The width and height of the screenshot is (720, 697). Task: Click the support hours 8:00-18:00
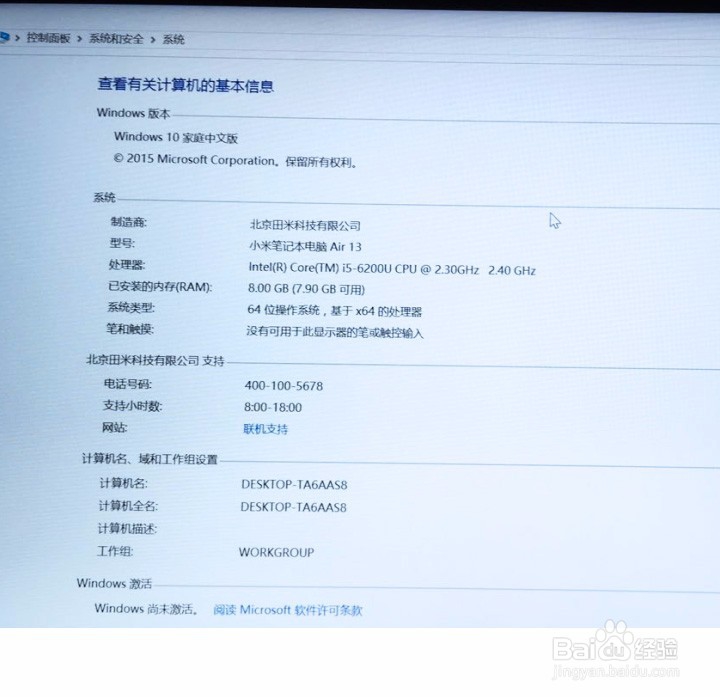273,407
